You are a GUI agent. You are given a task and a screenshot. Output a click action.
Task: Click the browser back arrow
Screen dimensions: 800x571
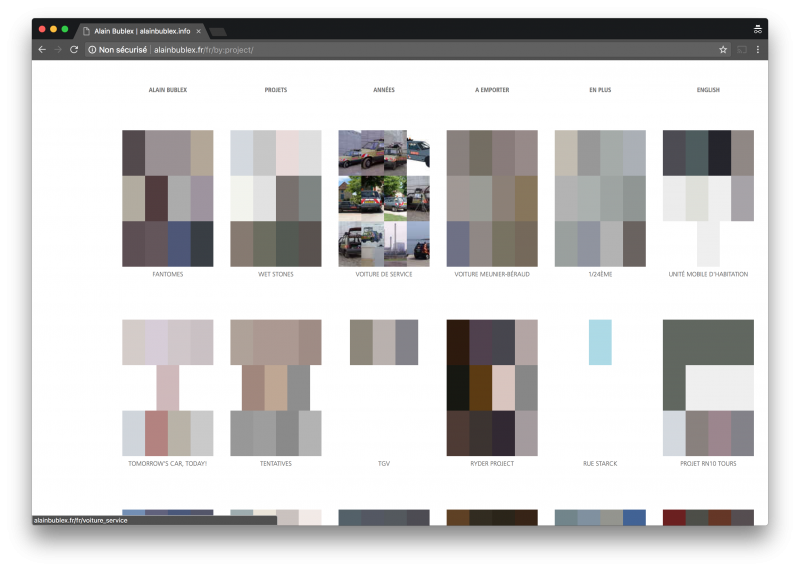coord(42,49)
